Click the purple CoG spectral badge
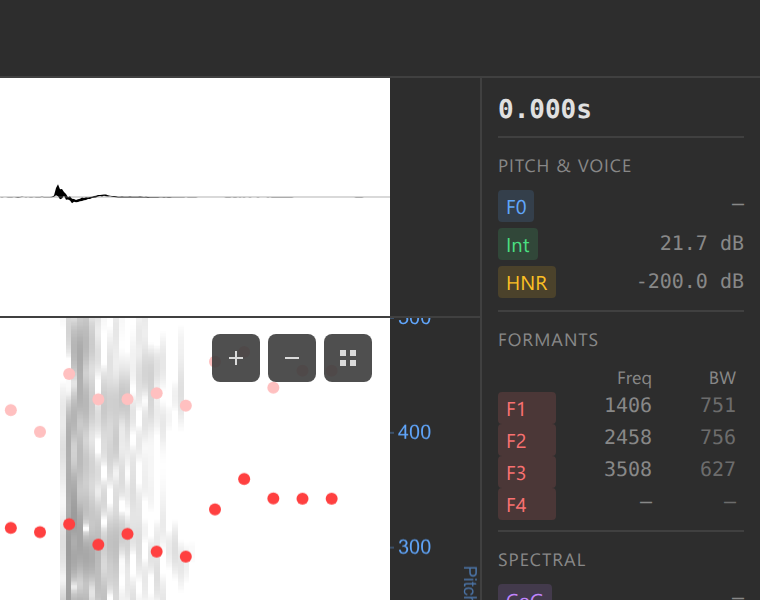 click(x=525, y=593)
